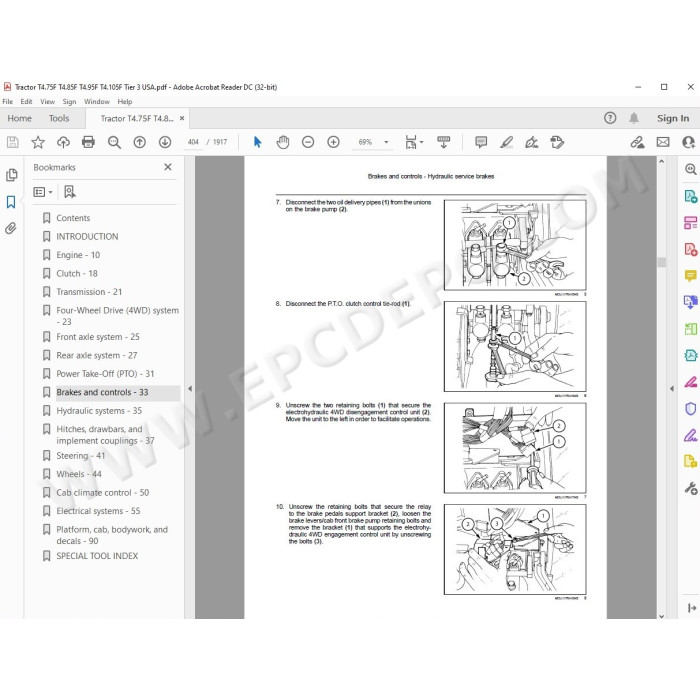Activate the Hand pan tool

point(283,142)
